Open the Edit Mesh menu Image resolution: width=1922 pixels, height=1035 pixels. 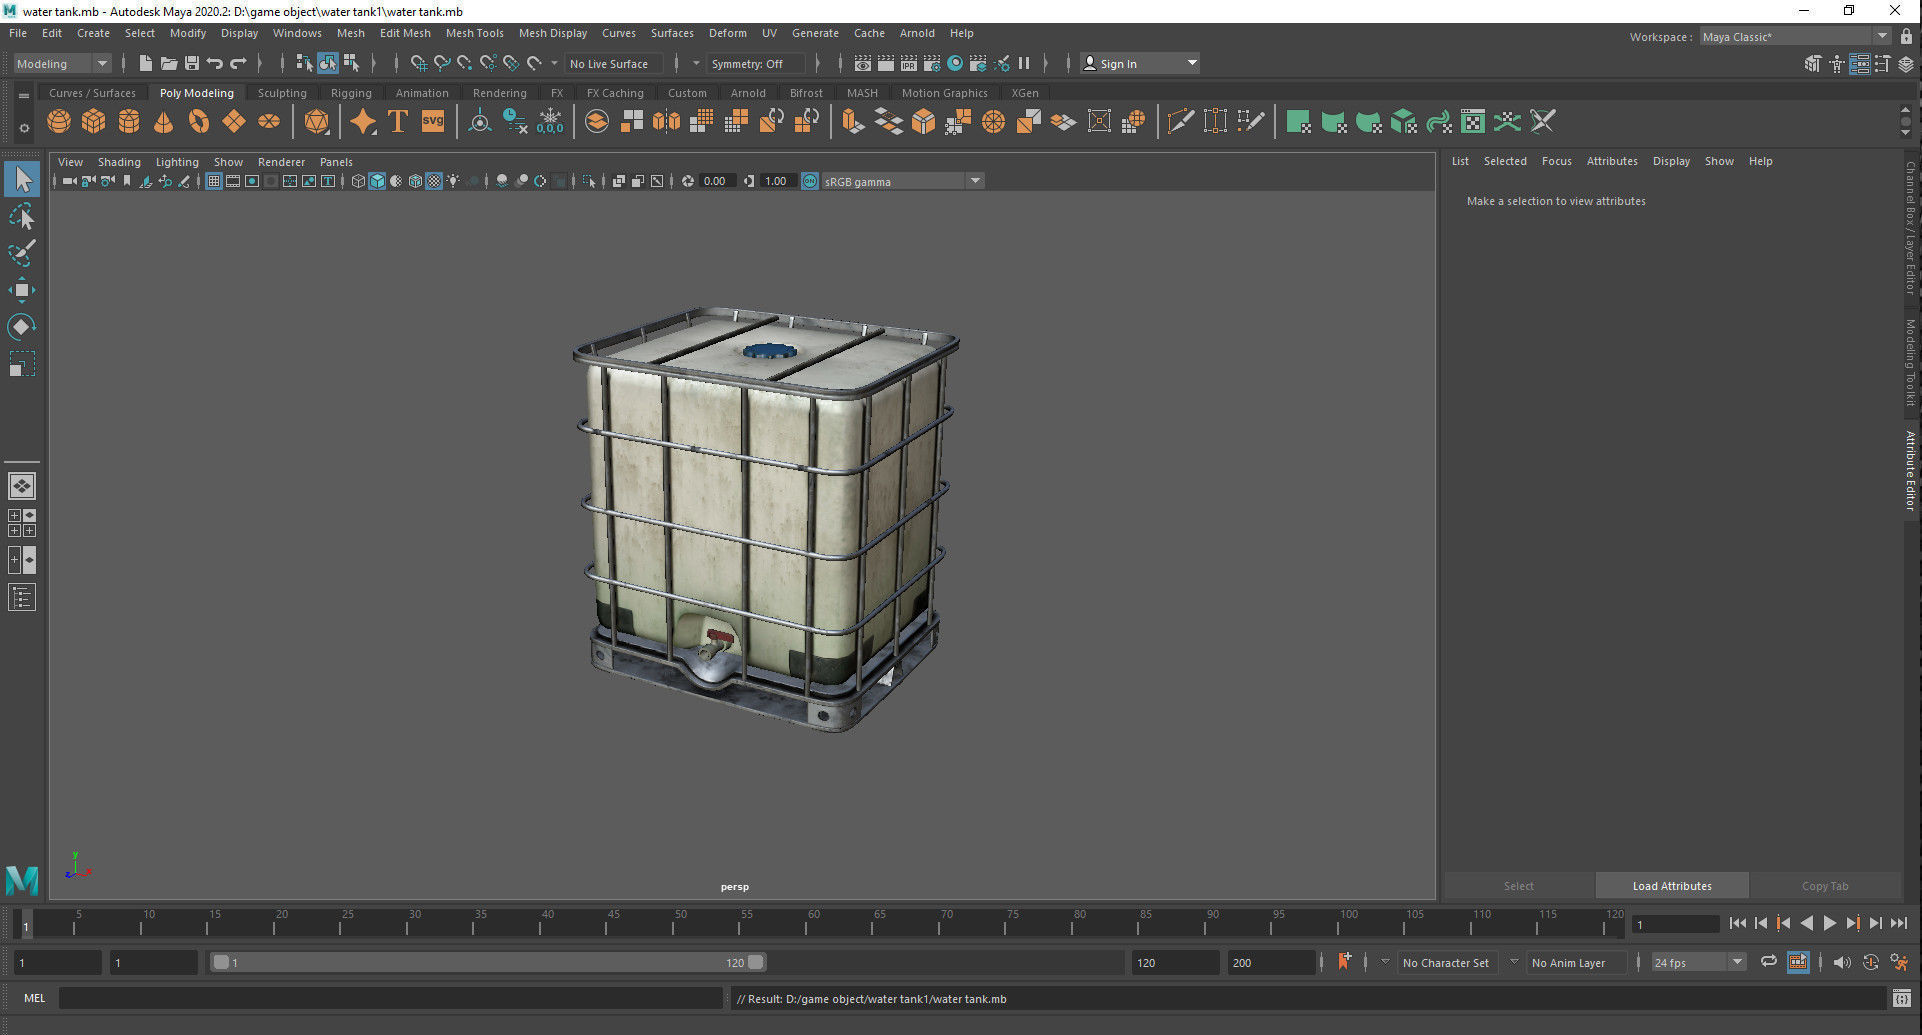pyautogui.click(x=404, y=33)
